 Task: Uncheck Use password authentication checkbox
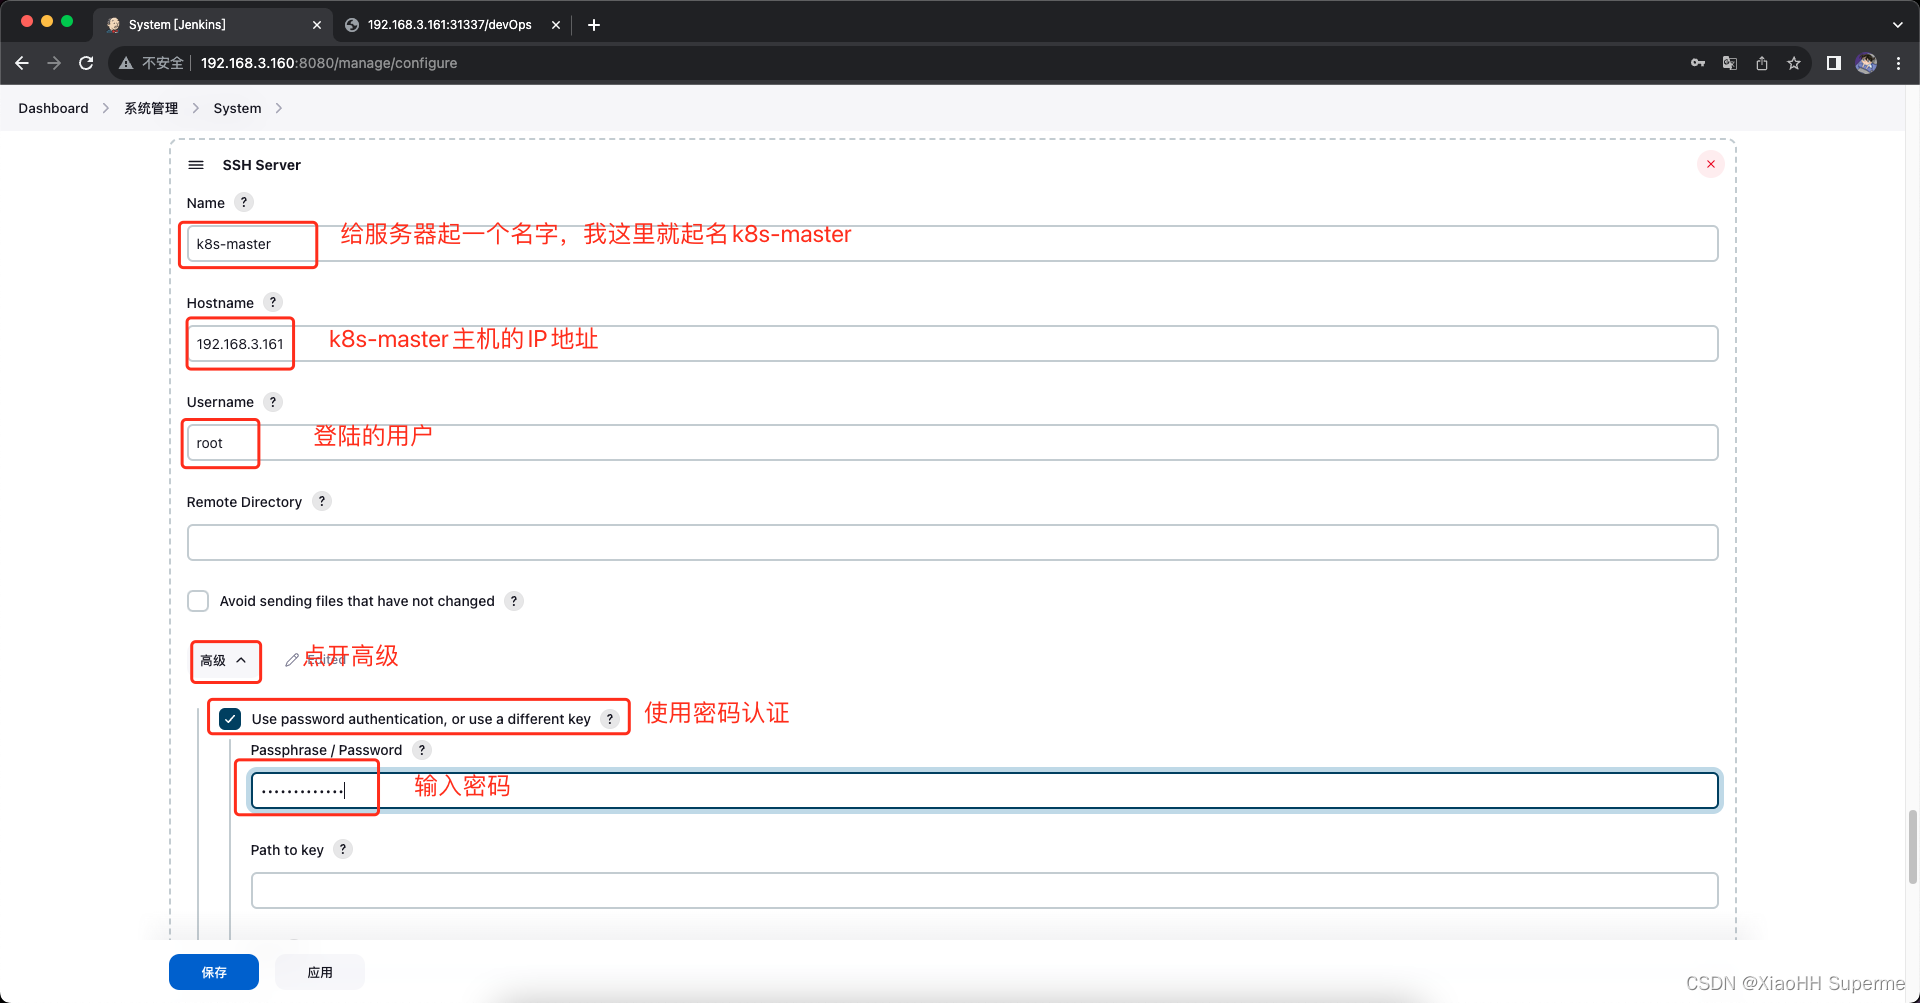tap(230, 719)
